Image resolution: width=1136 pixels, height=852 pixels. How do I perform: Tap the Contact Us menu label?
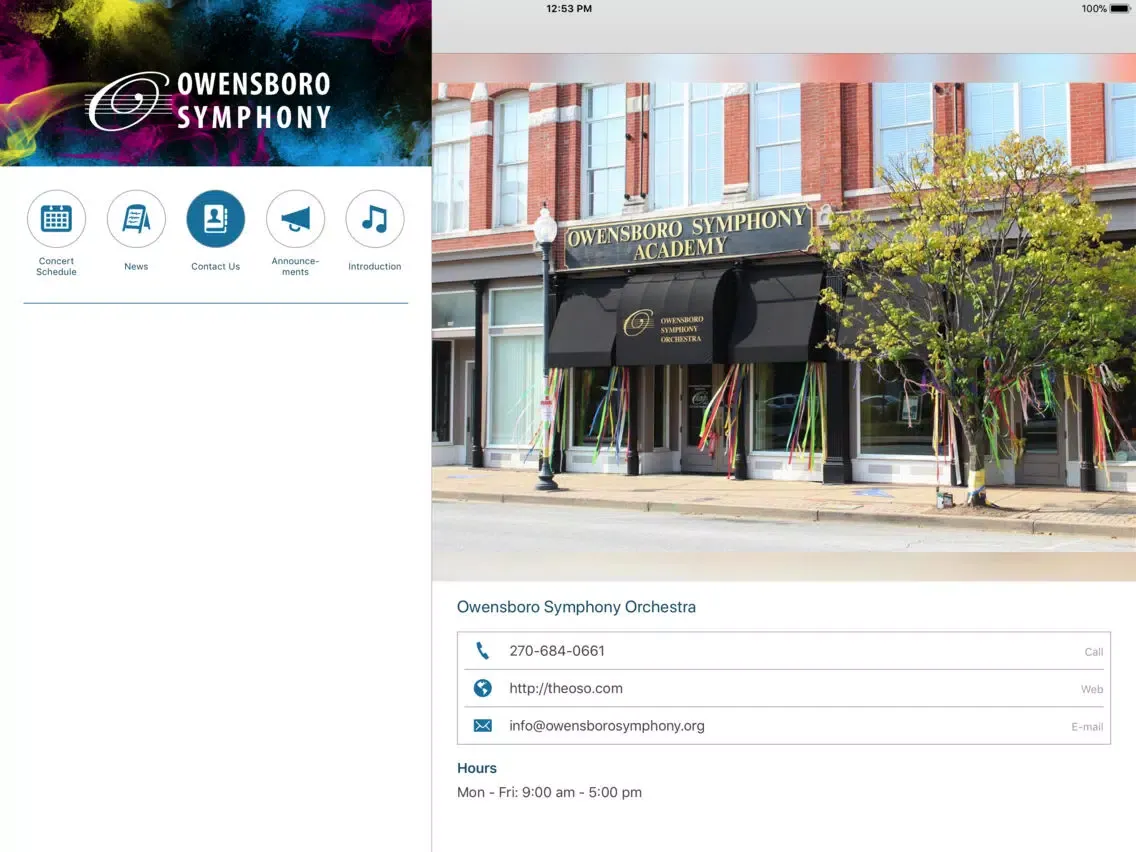coord(216,267)
